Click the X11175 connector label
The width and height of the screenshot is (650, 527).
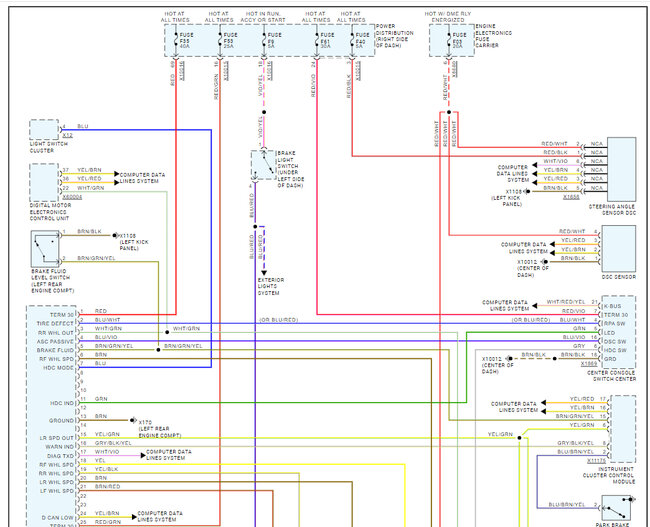597,461
